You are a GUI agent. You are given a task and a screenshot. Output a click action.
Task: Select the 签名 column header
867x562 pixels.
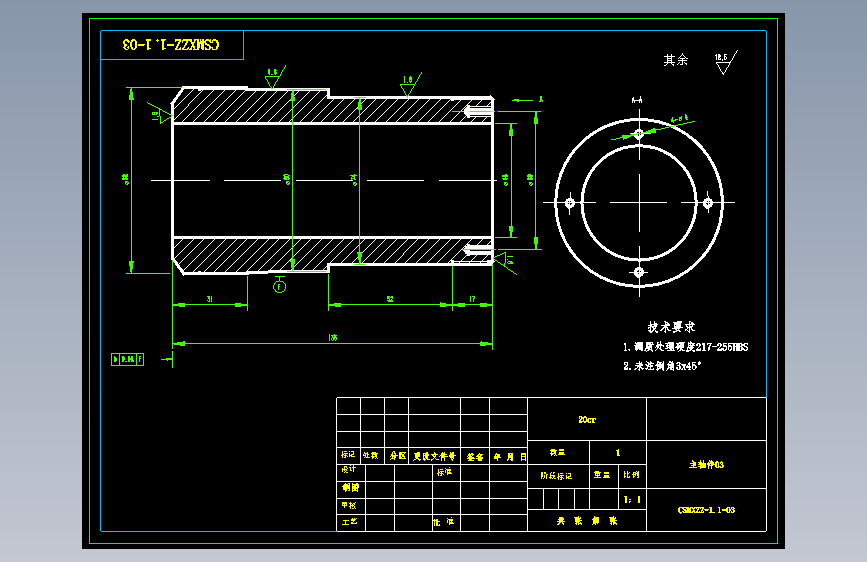pos(475,456)
